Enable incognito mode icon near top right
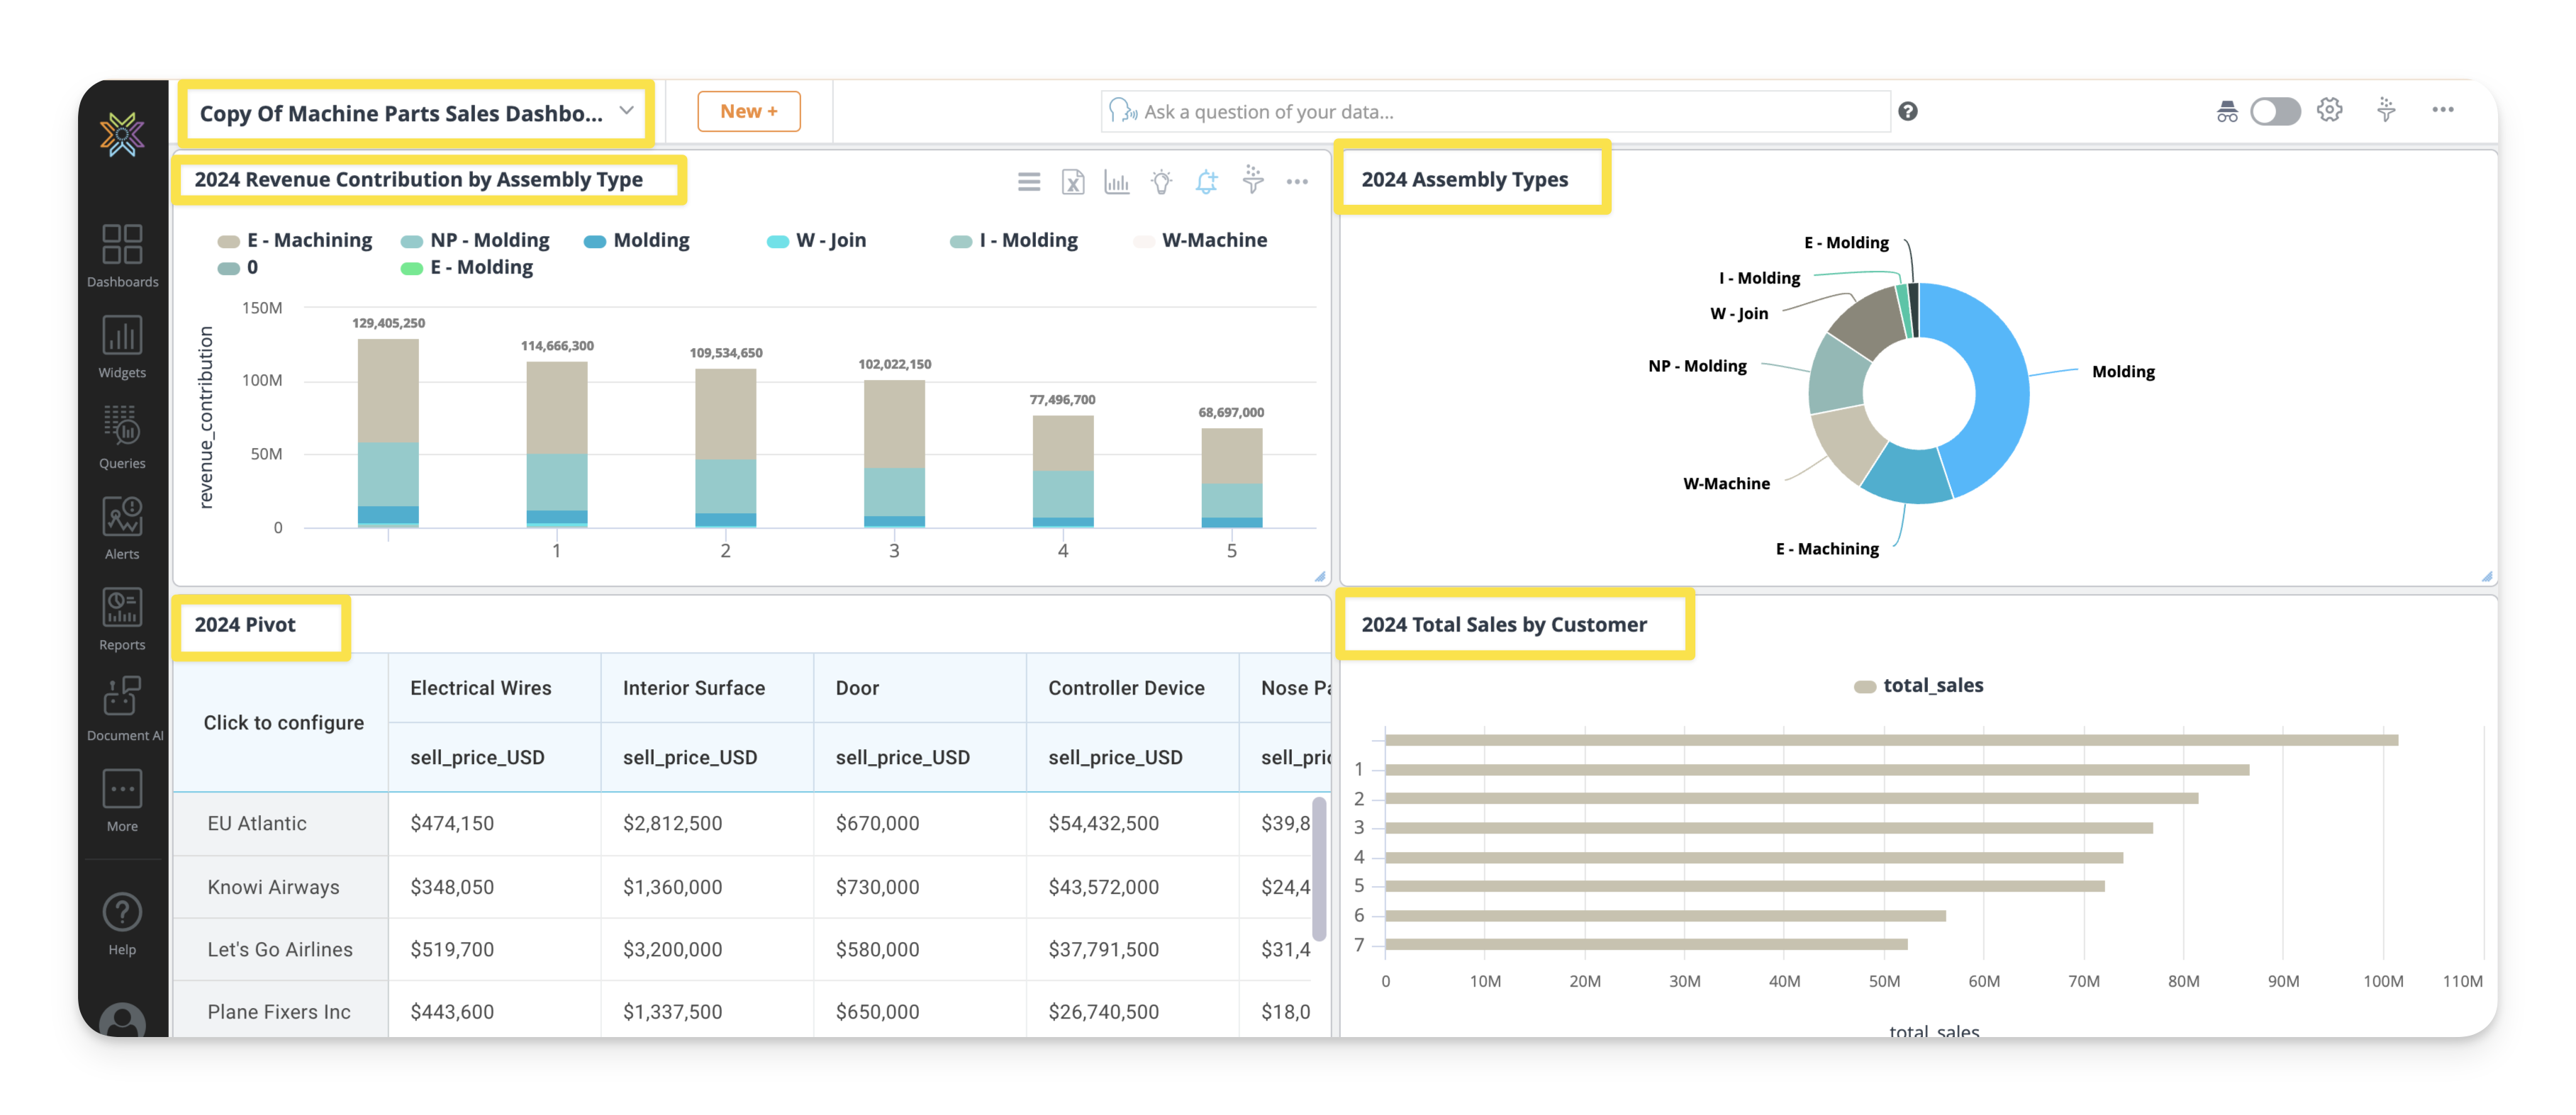Viewport: 2576px width, 1115px height. click(x=2227, y=111)
